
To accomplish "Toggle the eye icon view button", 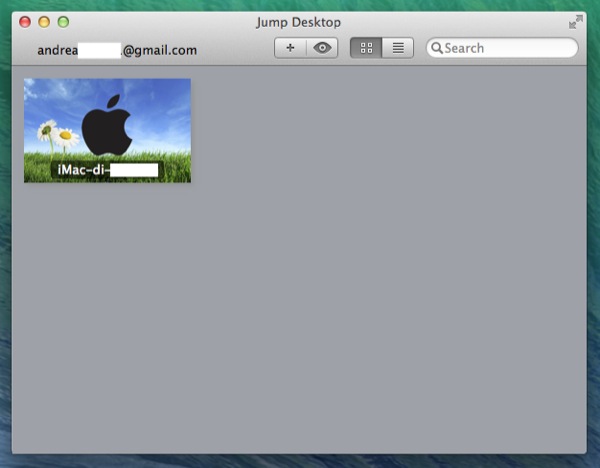I will (322, 48).
